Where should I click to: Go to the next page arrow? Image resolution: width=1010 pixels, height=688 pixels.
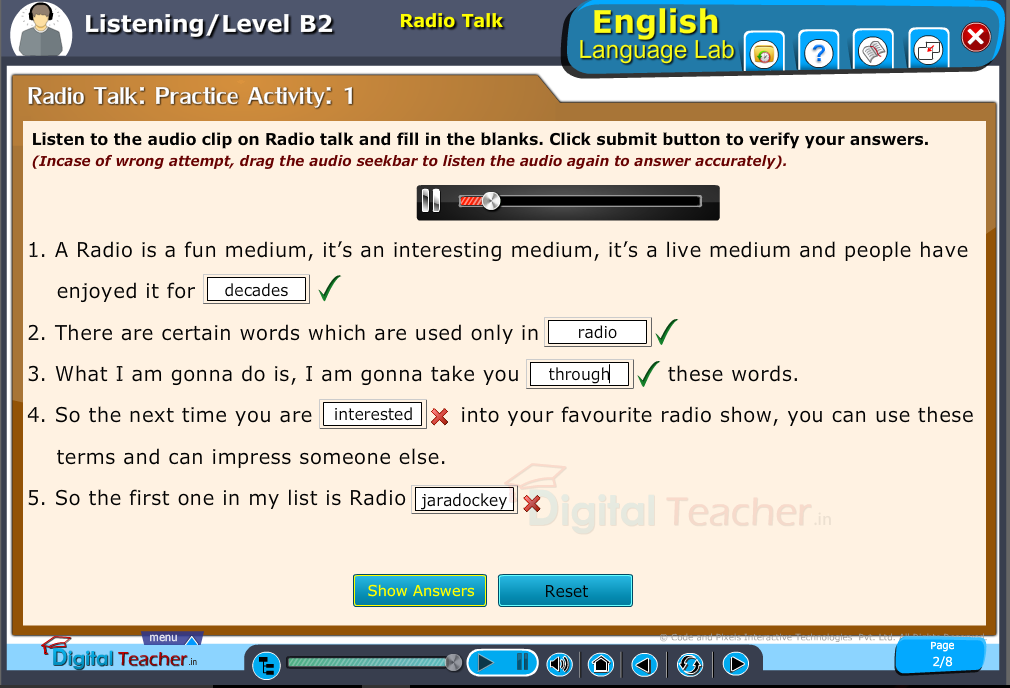point(735,664)
